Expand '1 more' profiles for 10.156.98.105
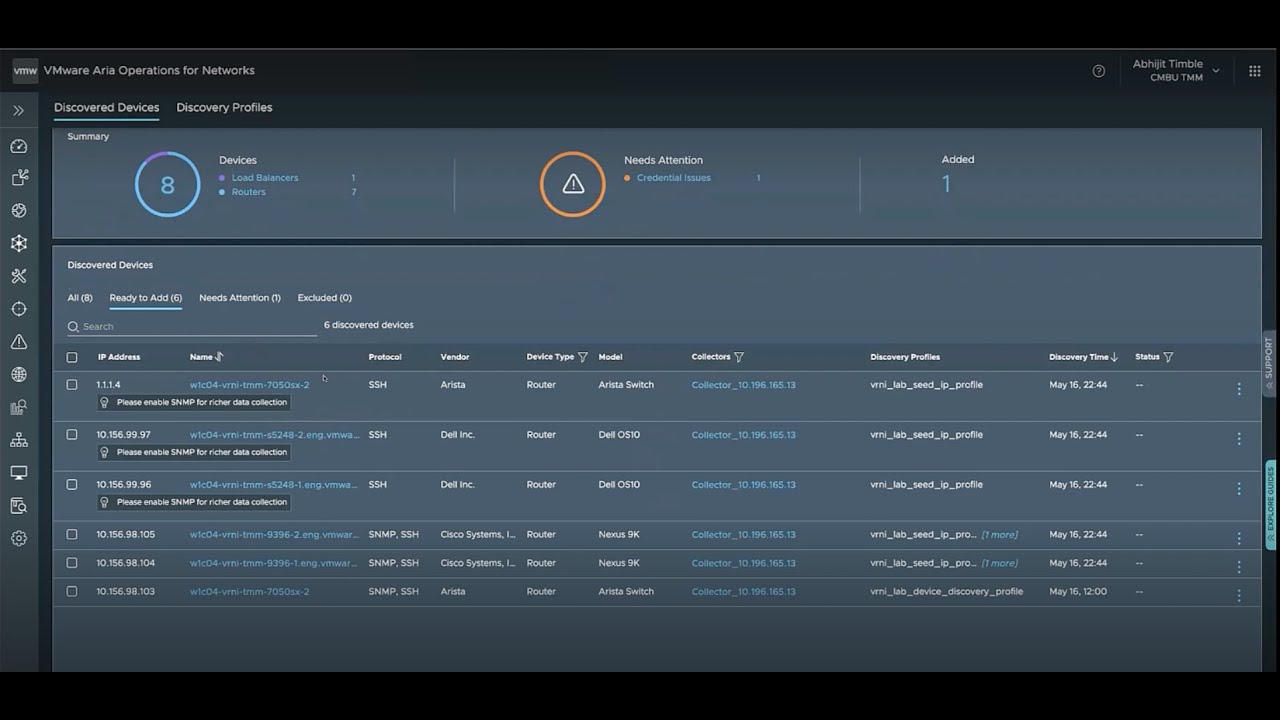Screen dimensions: 1280x720 [999, 535]
